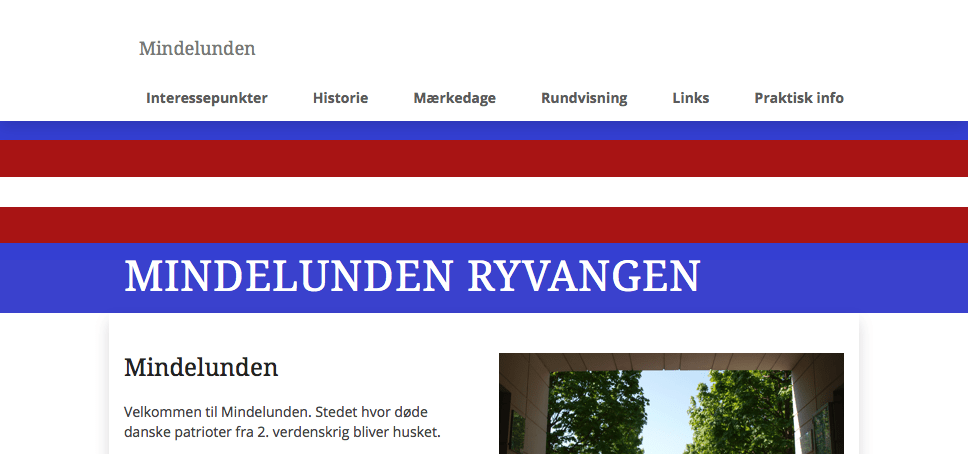The image size is (968, 454).
Task: Navigate to Praktisk info
Action: (x=799, y=98)
